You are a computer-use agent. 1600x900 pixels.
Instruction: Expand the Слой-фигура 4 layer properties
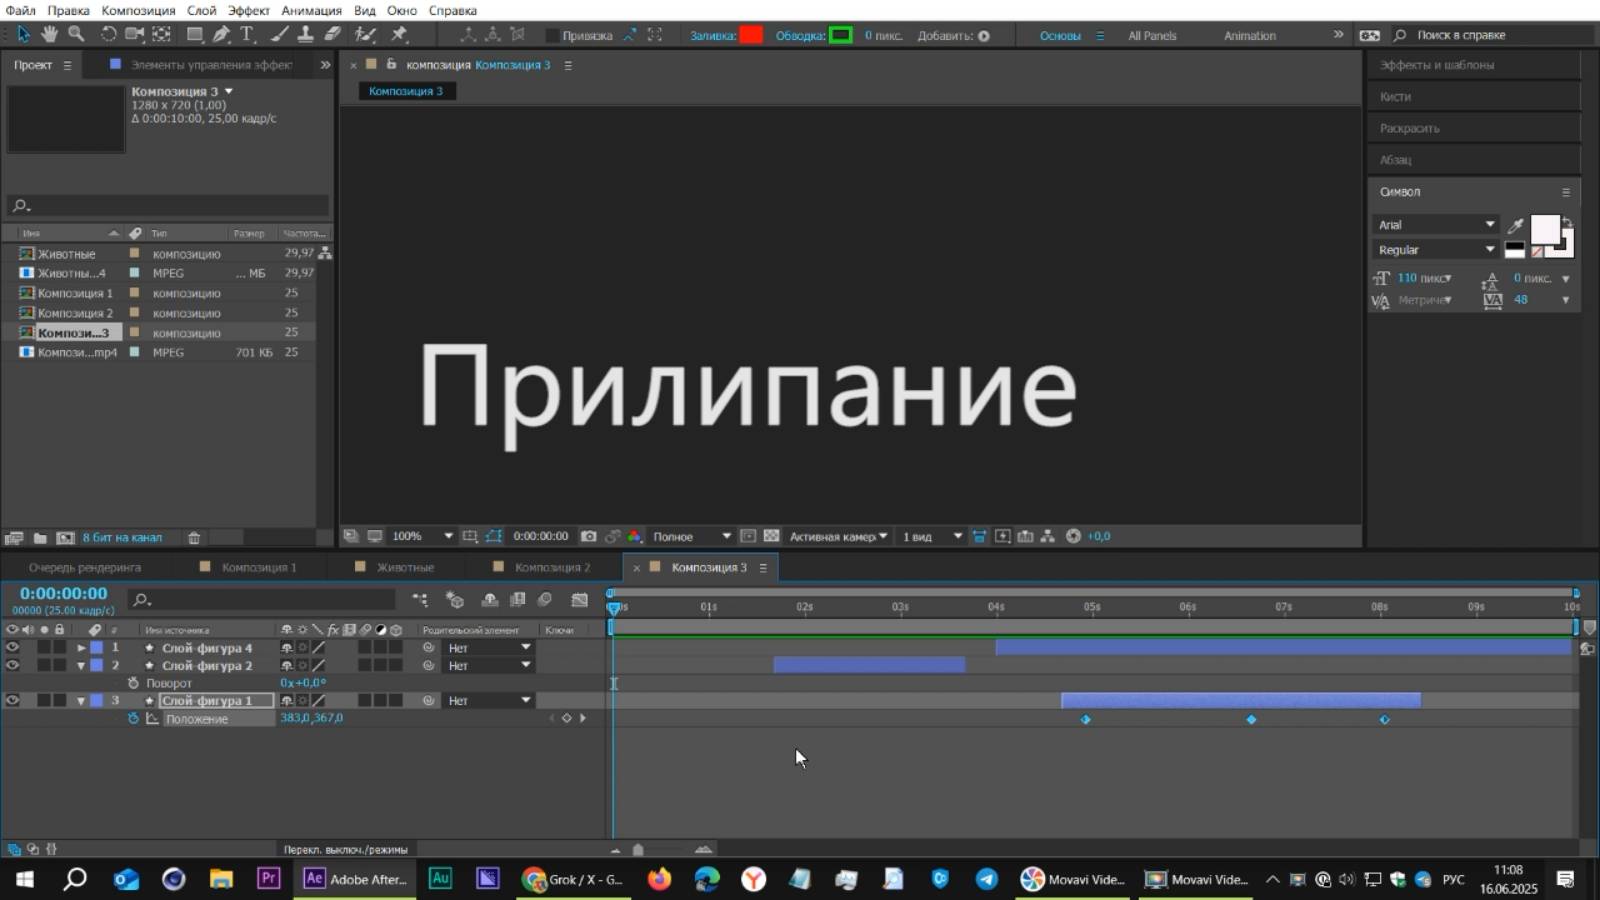(81, 647)
